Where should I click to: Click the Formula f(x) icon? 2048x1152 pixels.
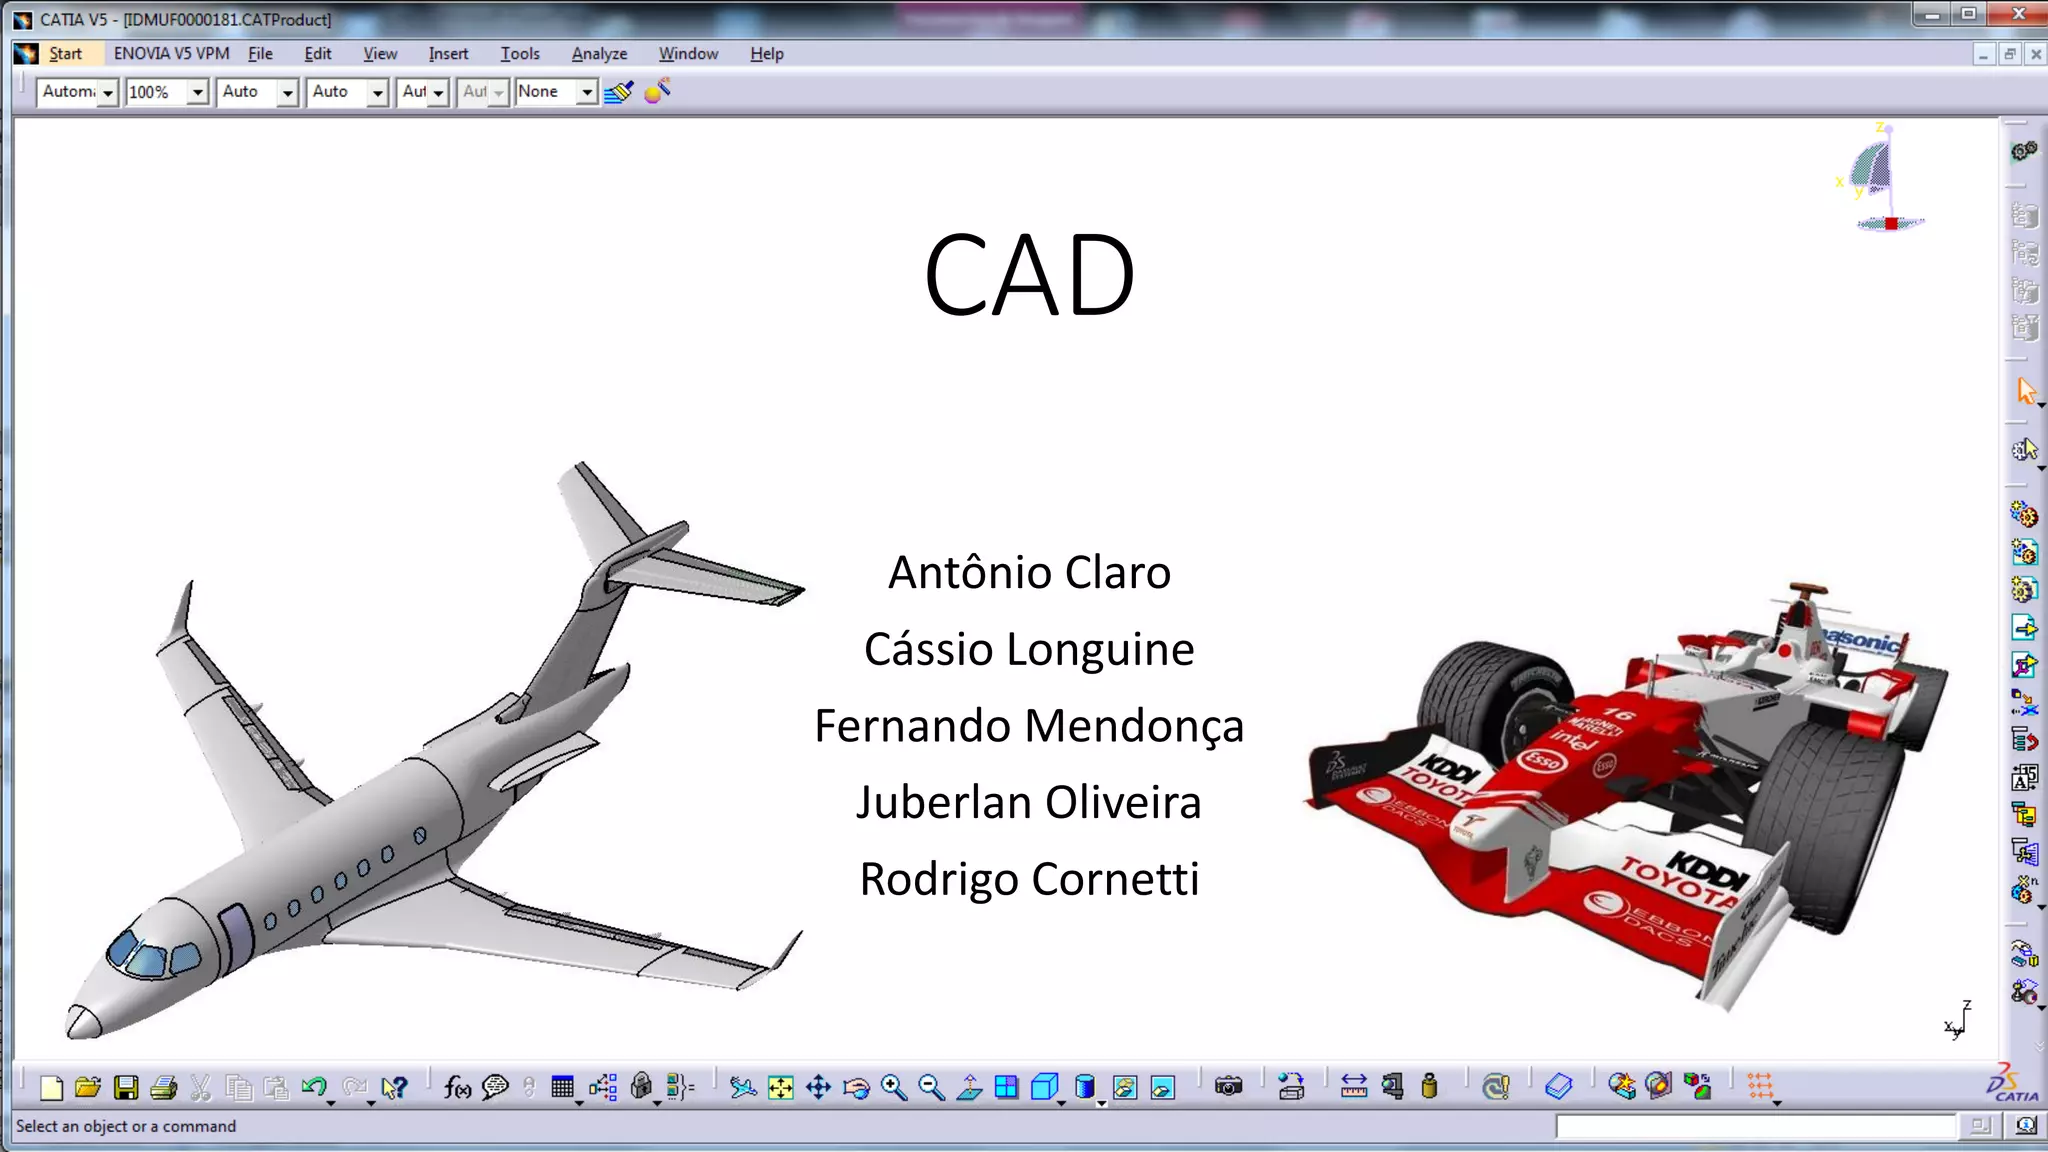(x=457, y=1087)
